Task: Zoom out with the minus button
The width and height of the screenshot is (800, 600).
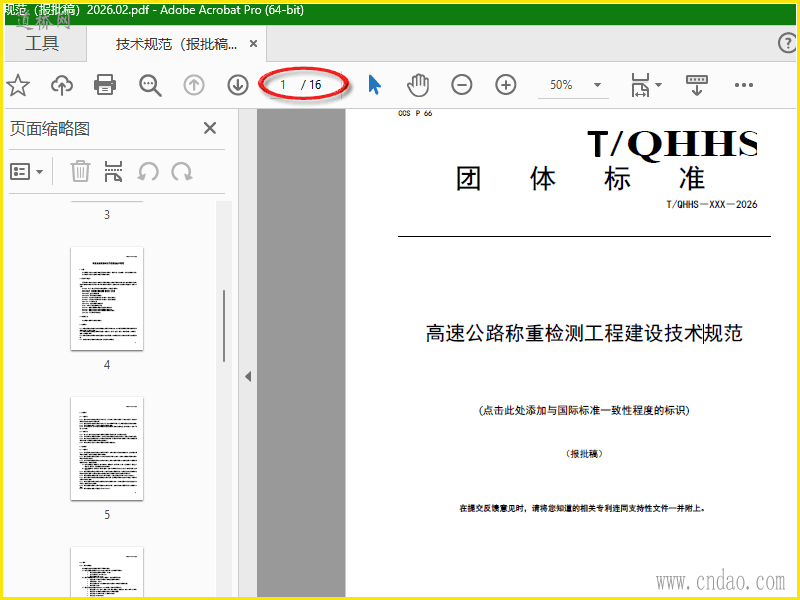Action: pyautogui.click(x=462, y=85)
